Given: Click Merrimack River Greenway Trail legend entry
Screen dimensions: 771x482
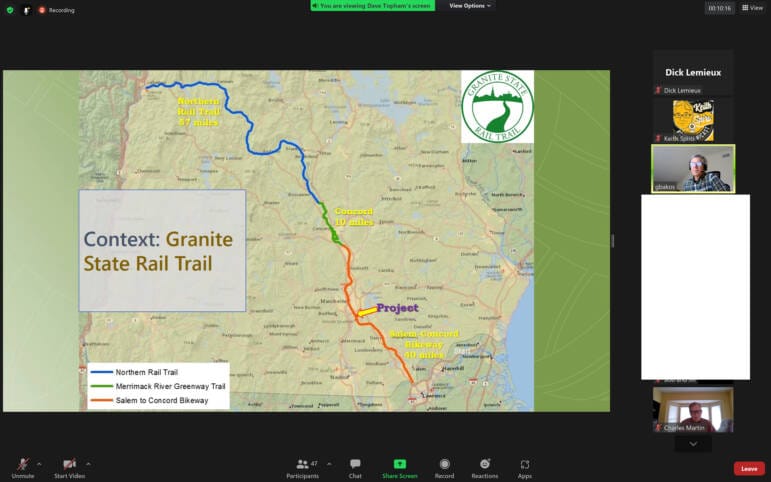Looking at the screenshot, I should point(158,387).
